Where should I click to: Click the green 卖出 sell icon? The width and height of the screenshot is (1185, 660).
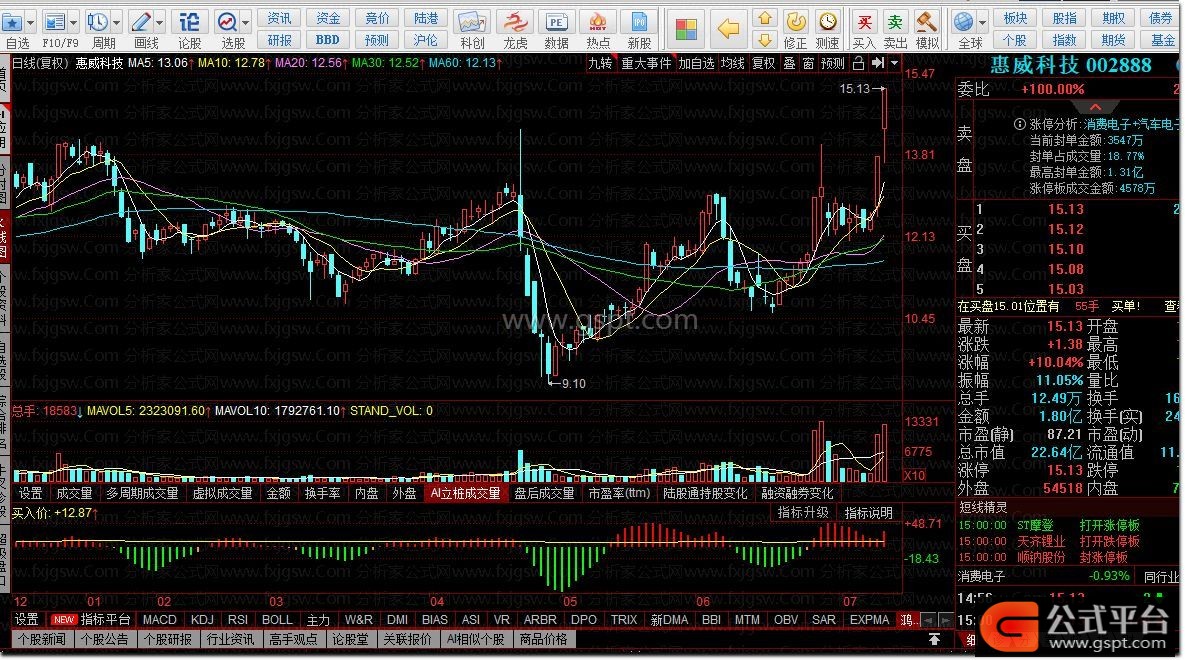(895, 22)
